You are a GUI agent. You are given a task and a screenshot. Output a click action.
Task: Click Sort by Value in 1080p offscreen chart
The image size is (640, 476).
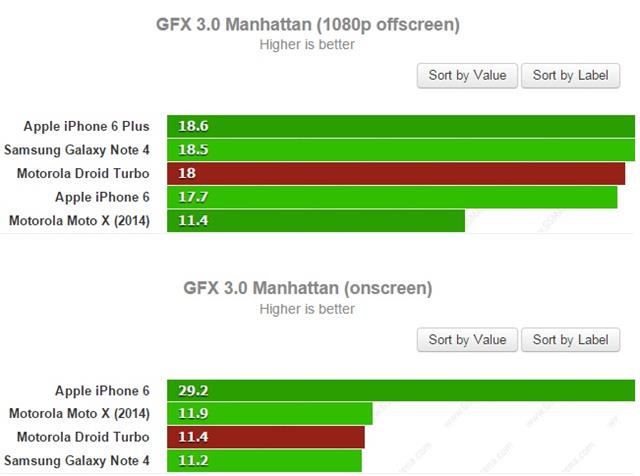(467, 76)
